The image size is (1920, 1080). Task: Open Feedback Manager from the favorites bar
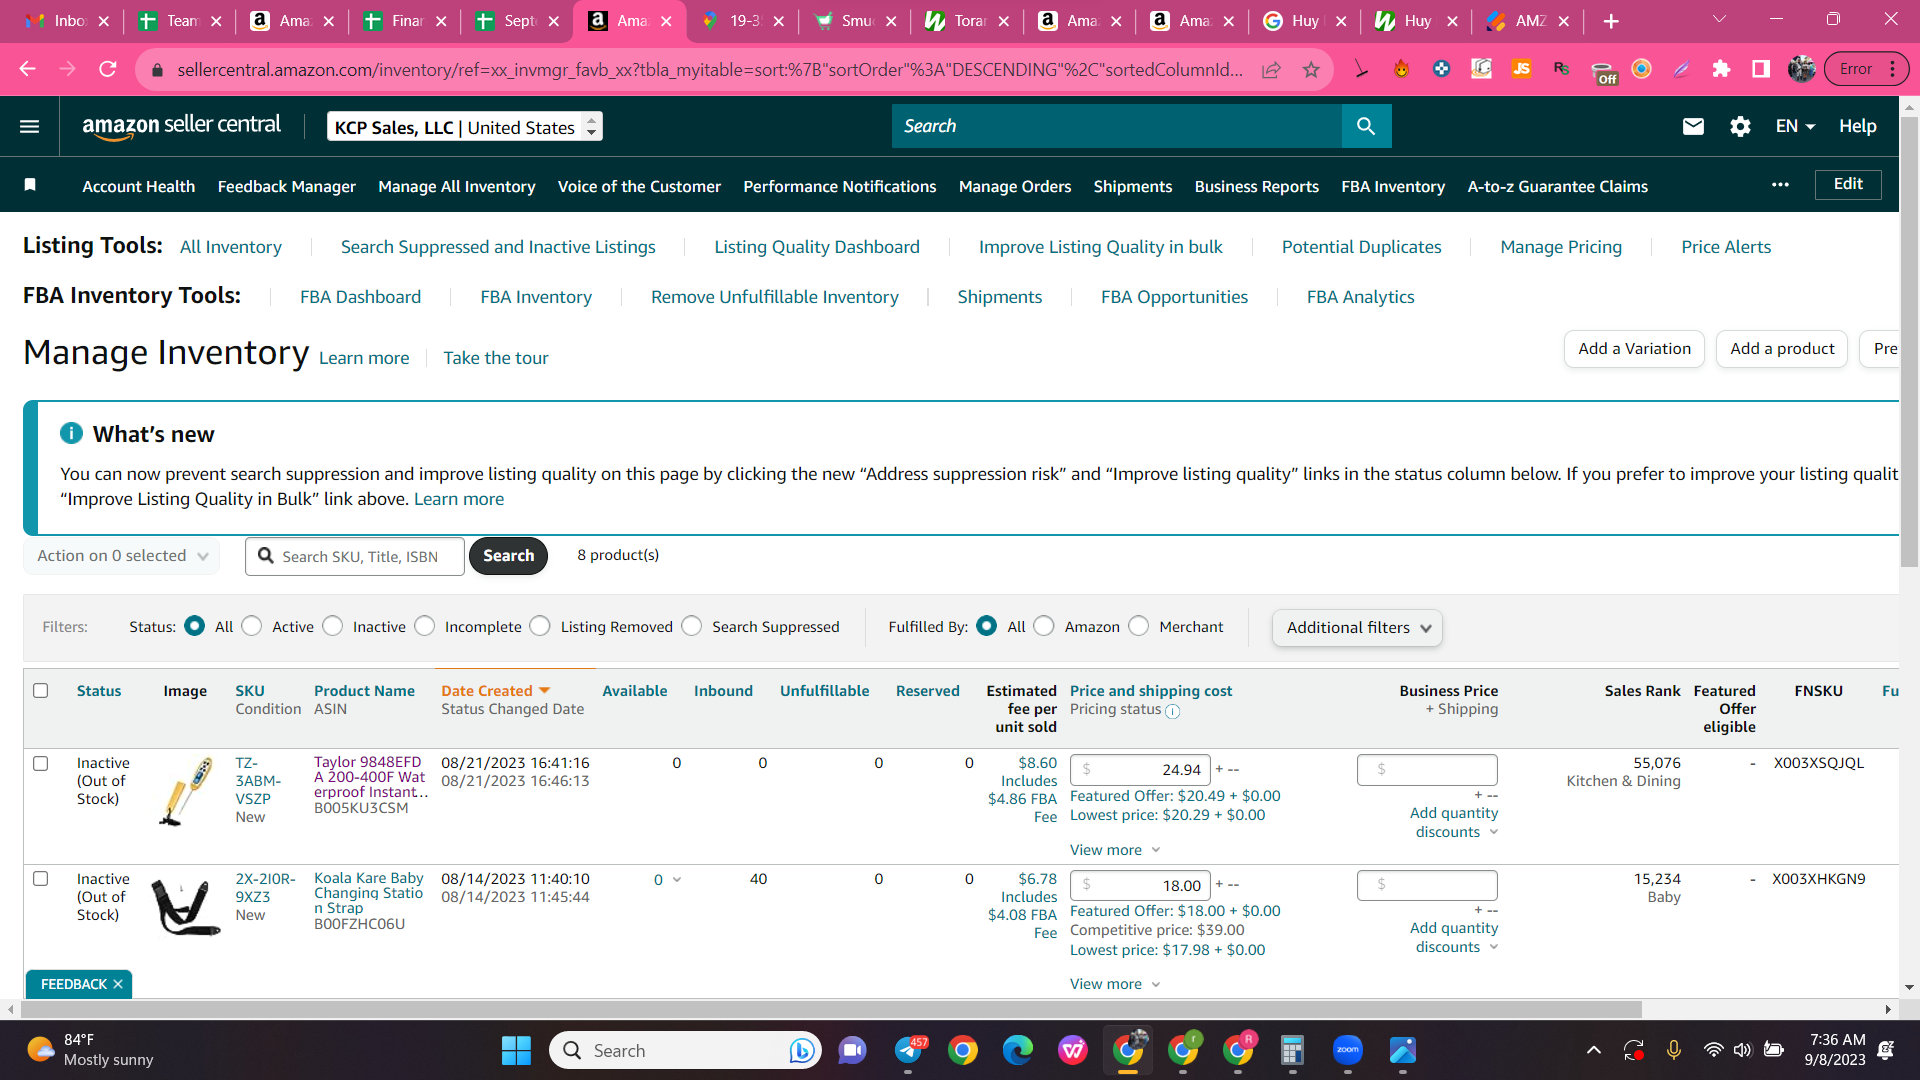point(287,187)
